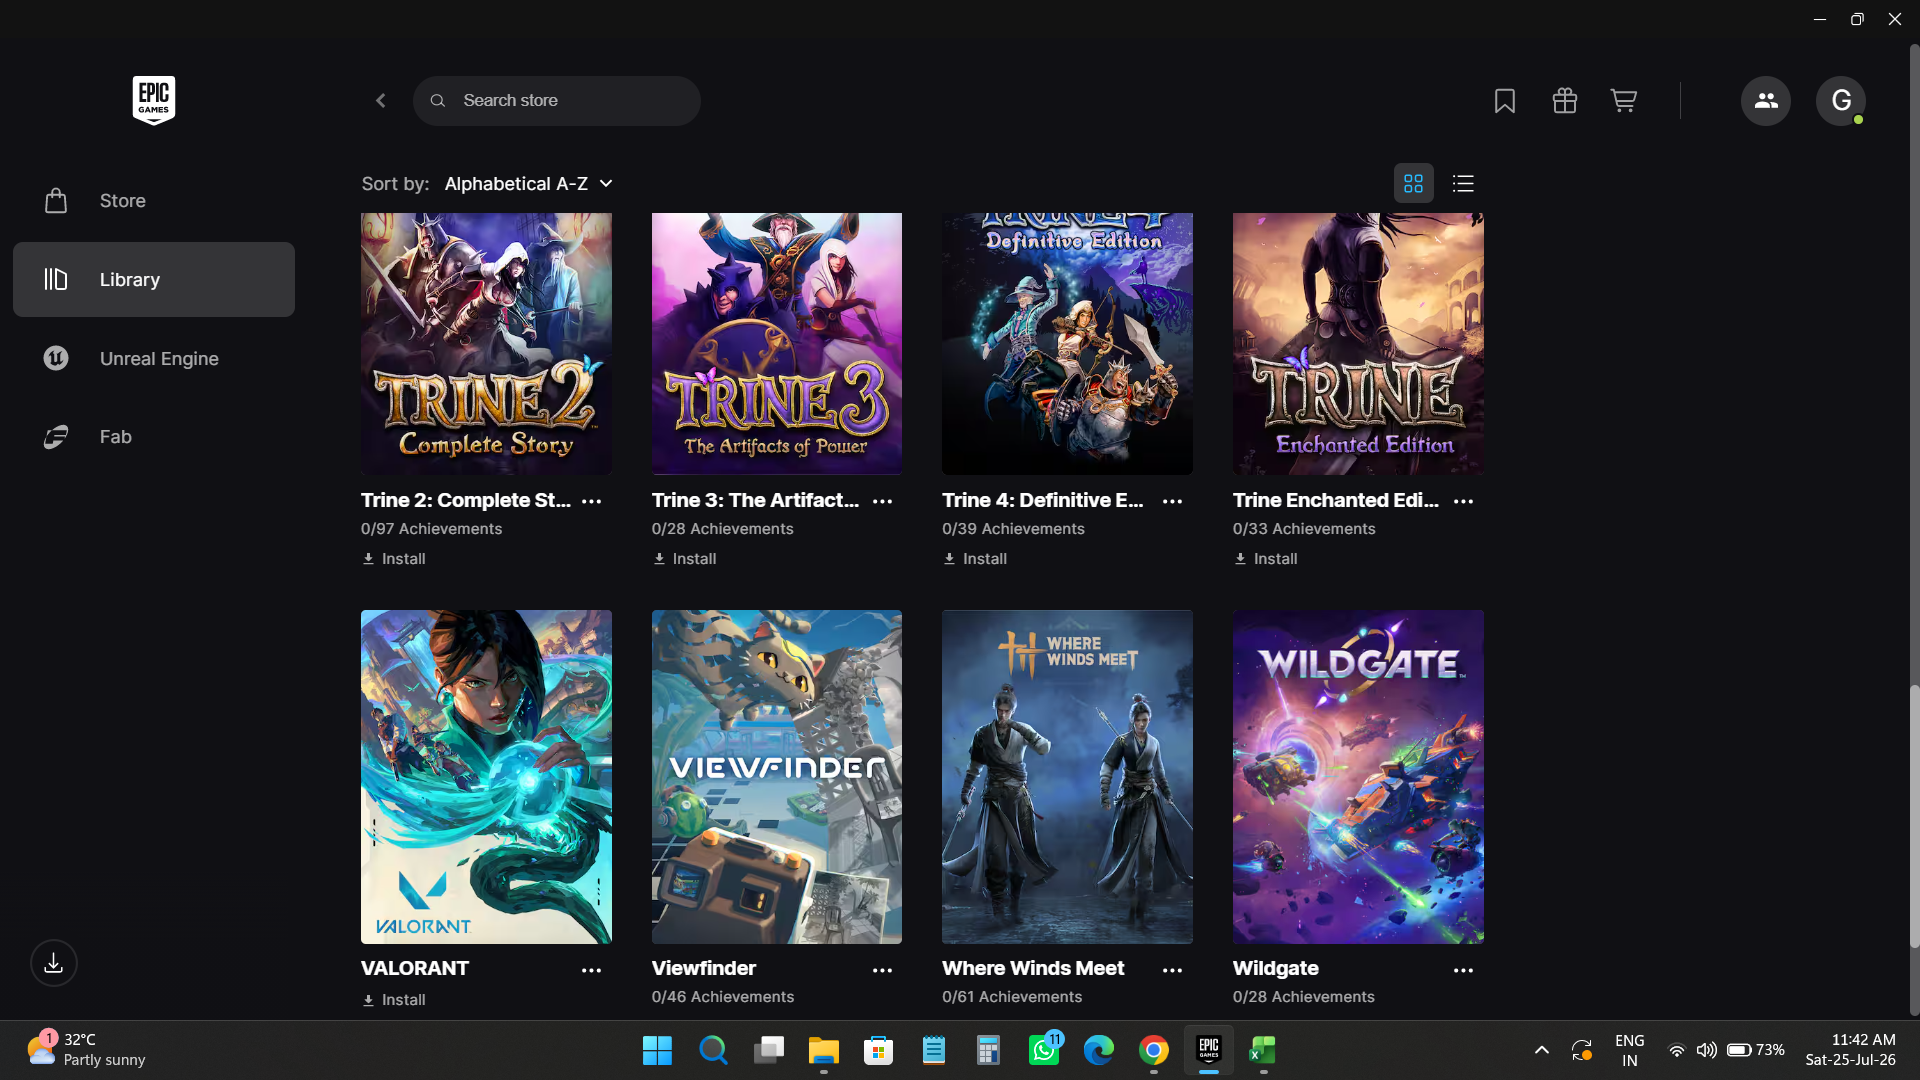
Task: Open the Where Winds Meet cover art
Action: pos(1067,777)
